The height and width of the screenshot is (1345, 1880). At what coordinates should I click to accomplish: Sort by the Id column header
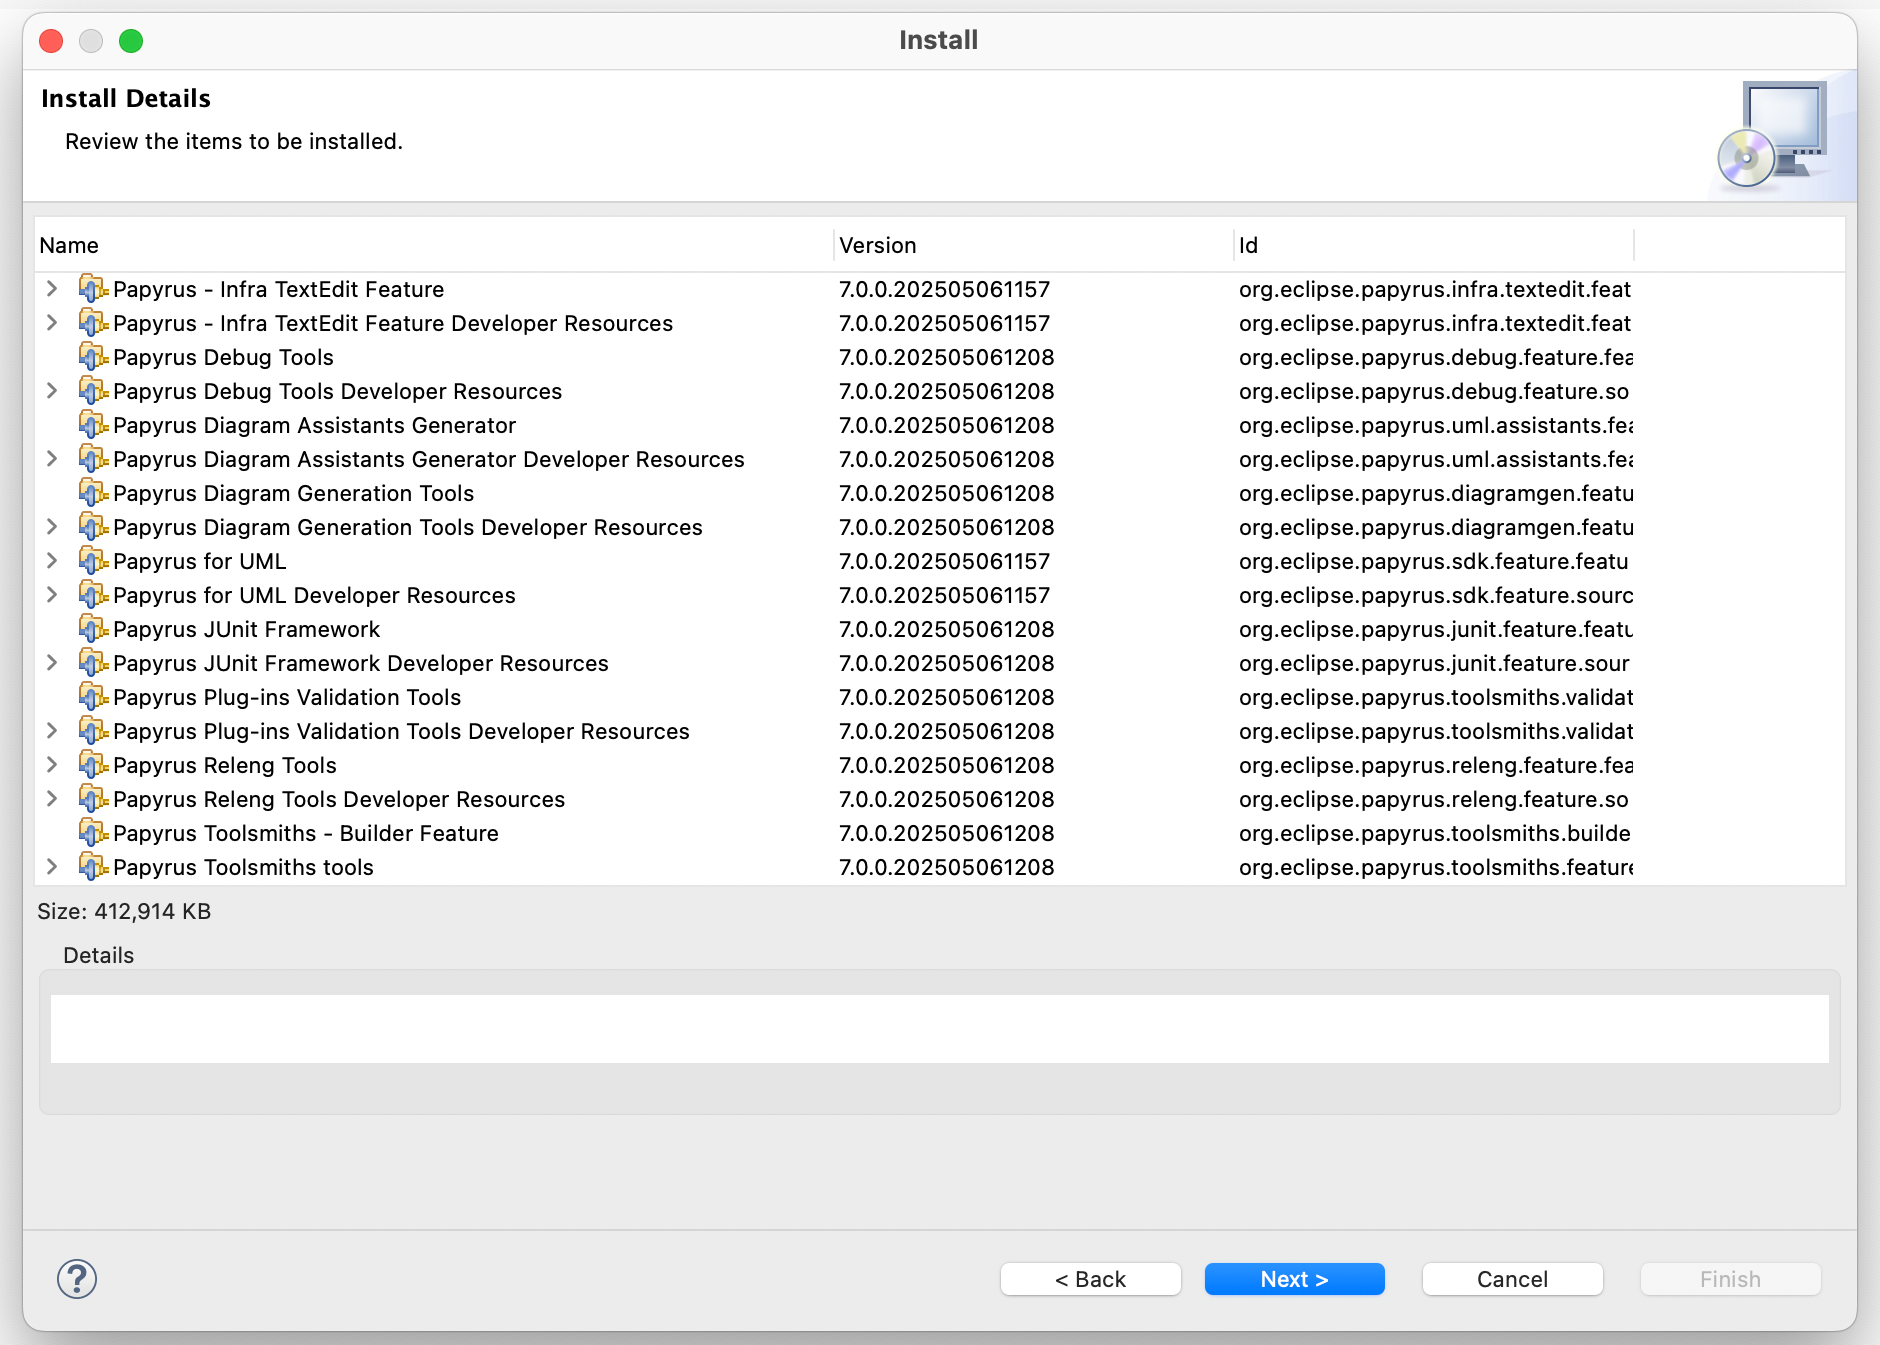tap(1434, 245)
